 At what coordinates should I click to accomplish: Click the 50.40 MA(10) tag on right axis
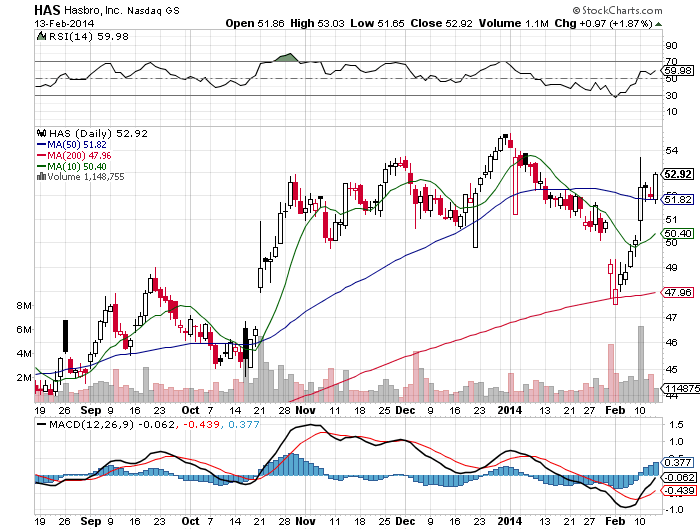point(678,233)
